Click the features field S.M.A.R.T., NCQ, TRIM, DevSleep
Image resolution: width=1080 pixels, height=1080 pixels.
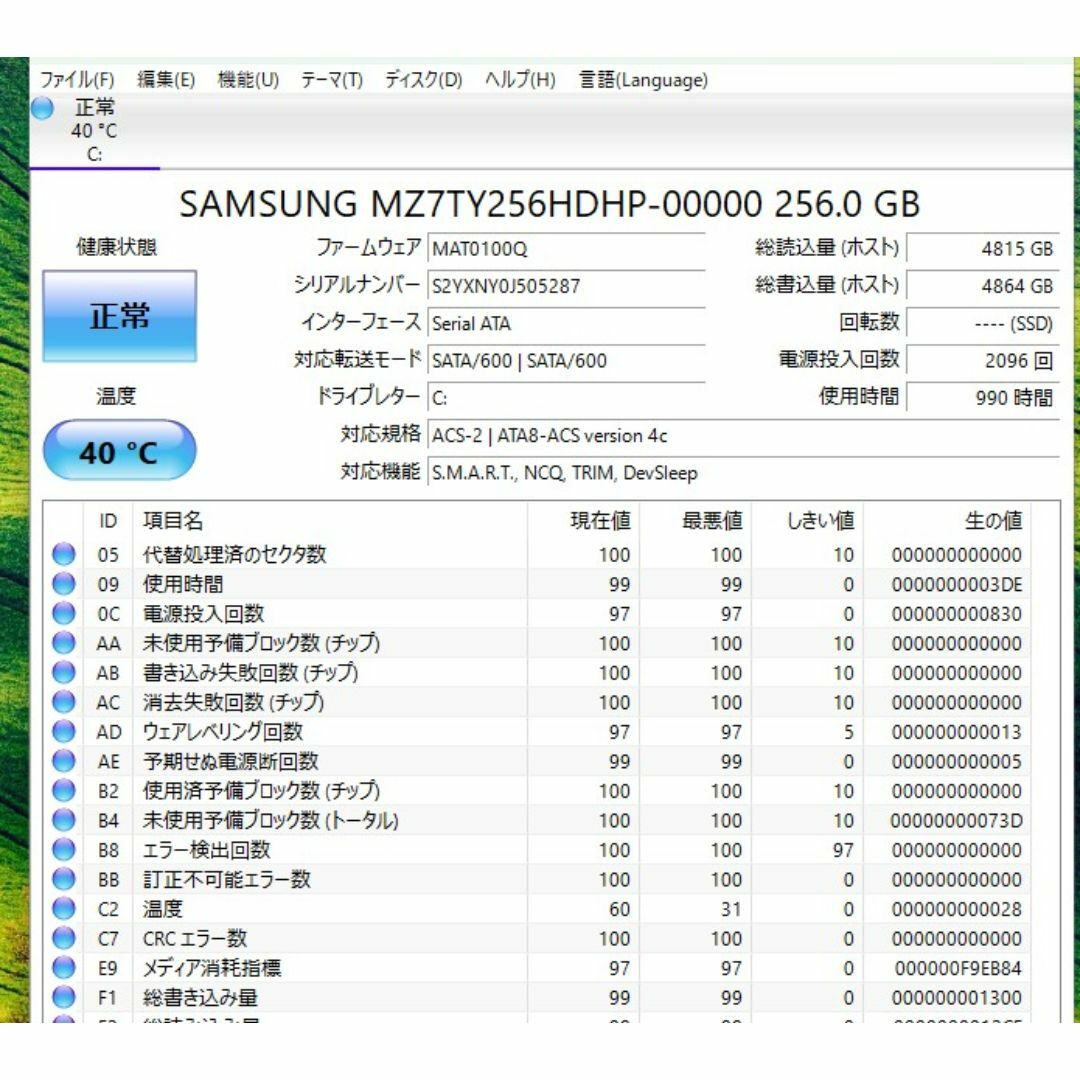tap(743, 472)
